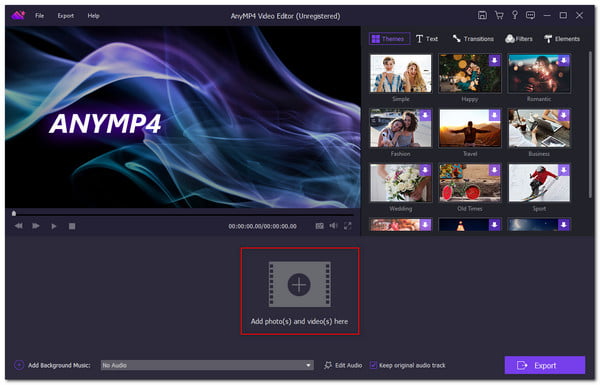Select the Old Times theme thumbnail
Screen dimensions: 600x385
coord(470,183)
